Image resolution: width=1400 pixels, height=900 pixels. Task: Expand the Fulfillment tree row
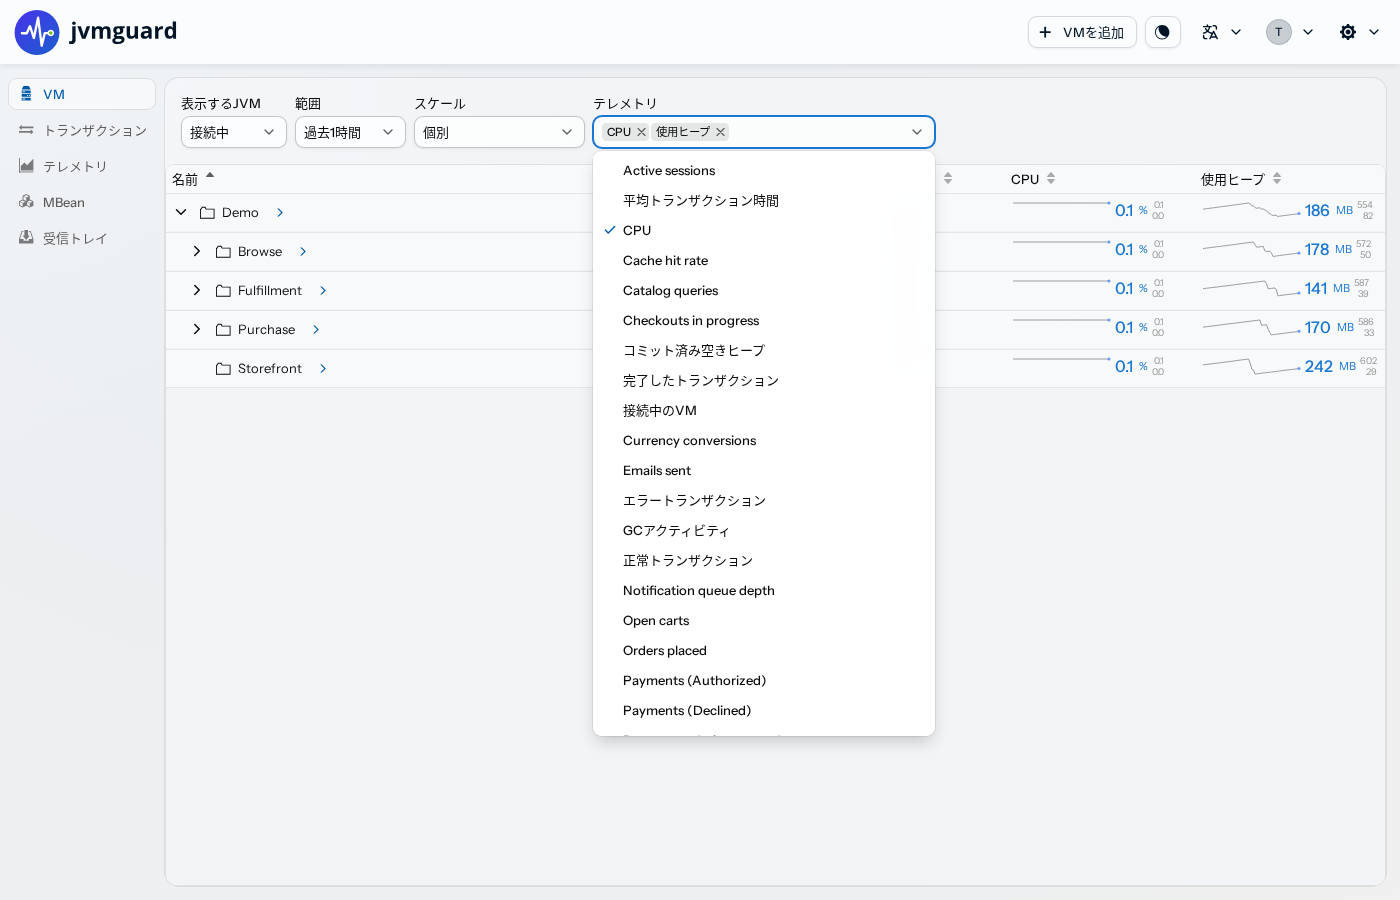pos(197,290)
